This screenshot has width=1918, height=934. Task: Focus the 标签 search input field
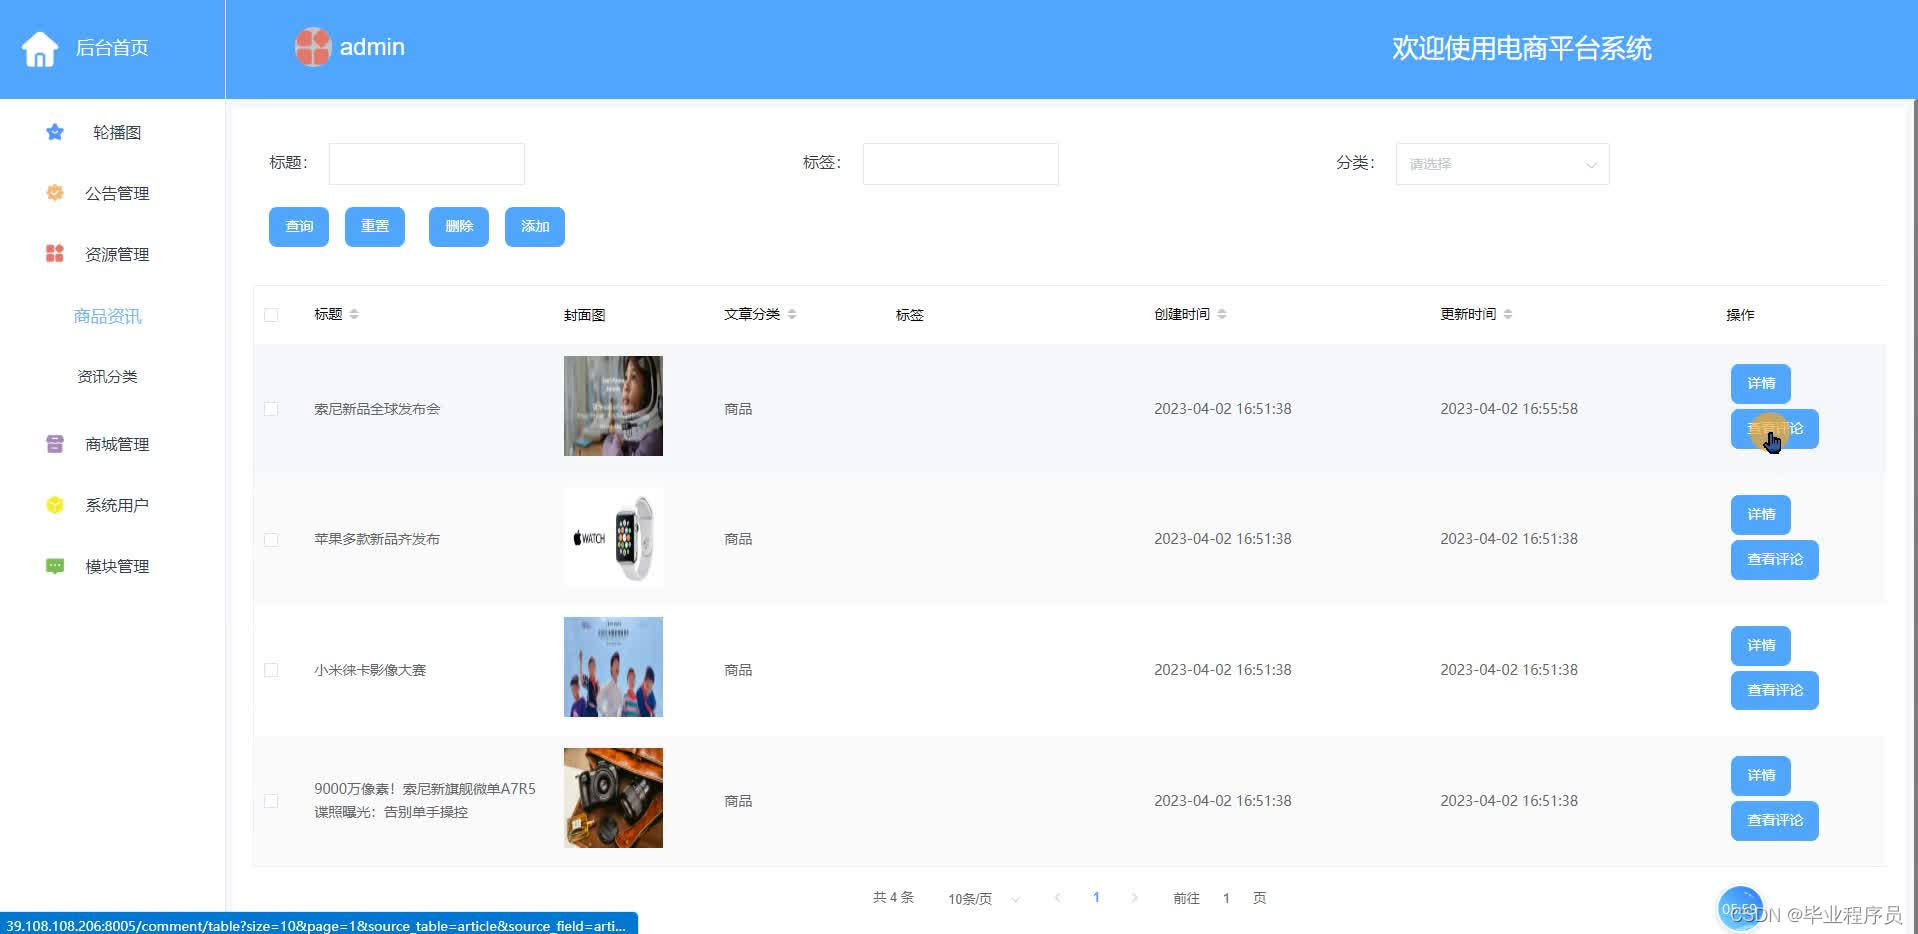tap(961, 164)
